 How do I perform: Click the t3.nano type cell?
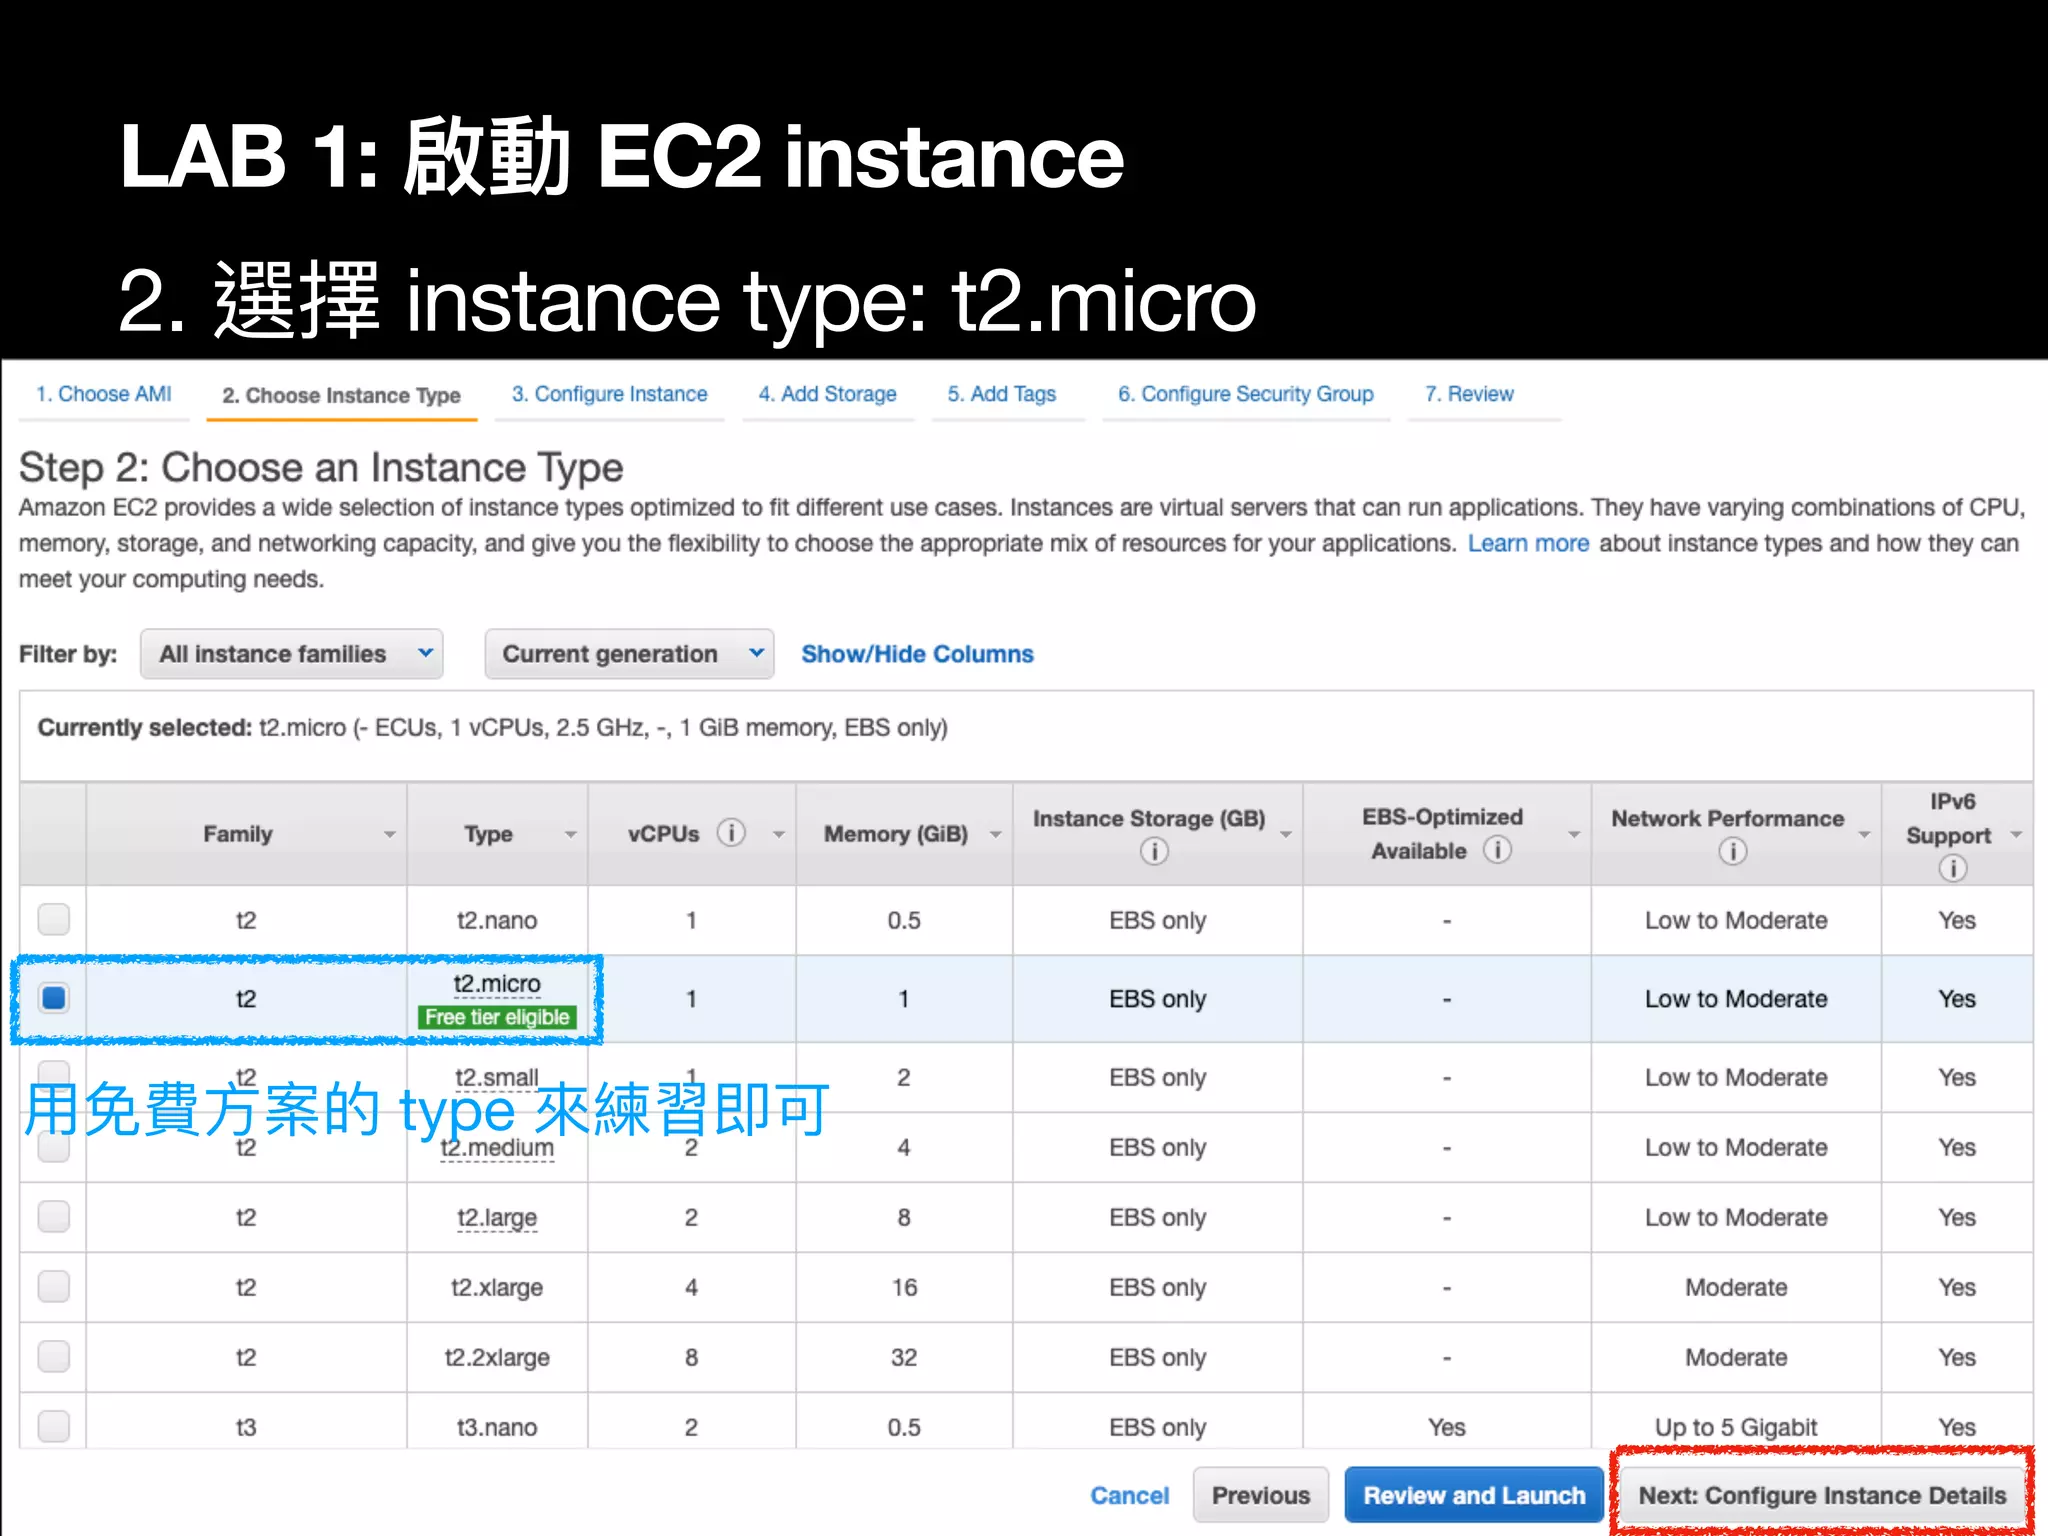point(497,1427)
